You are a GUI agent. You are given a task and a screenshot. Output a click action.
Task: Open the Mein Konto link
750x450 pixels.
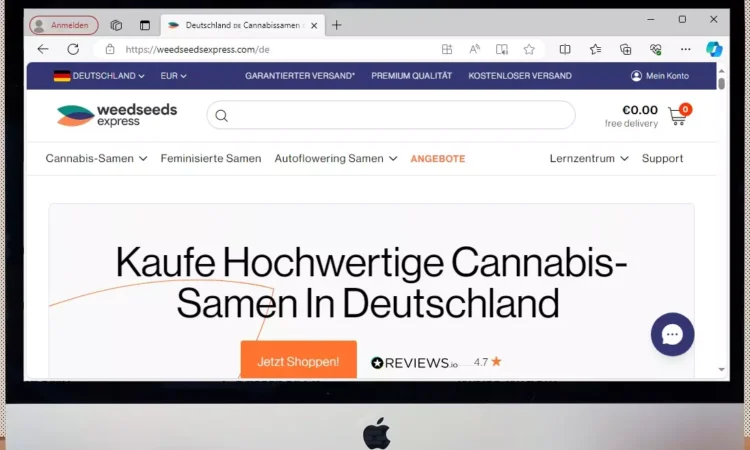tap(660, 76)
